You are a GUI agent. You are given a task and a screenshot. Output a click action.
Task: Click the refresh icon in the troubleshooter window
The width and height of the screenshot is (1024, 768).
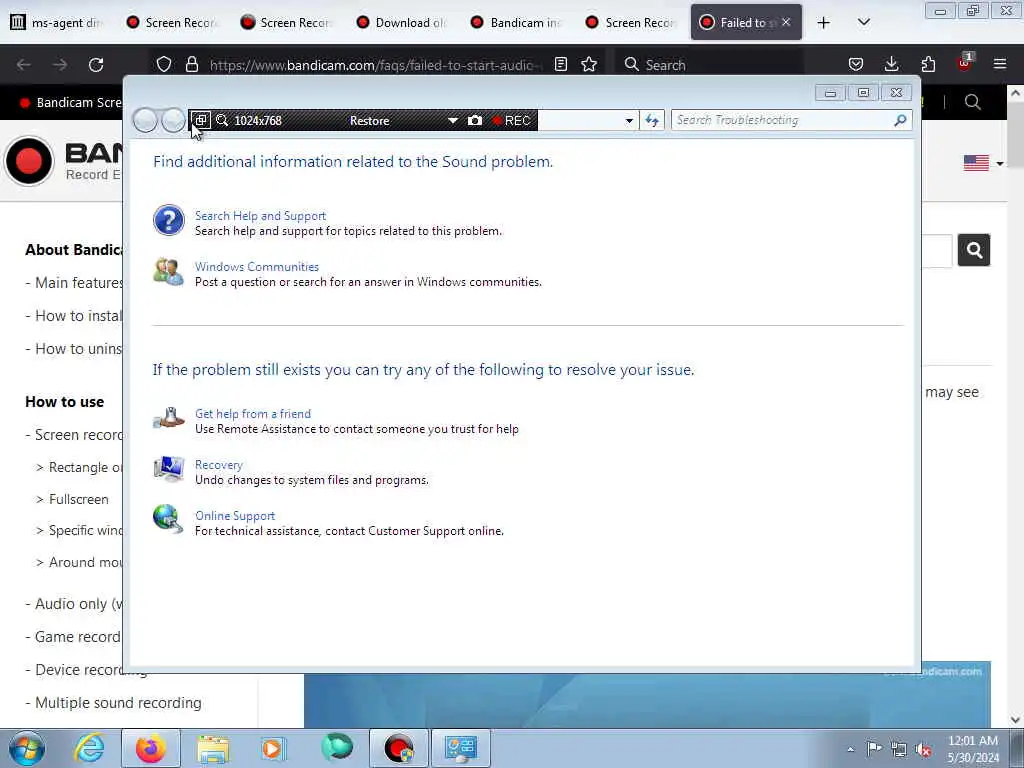pyautogui.click(x=652, y=120)
